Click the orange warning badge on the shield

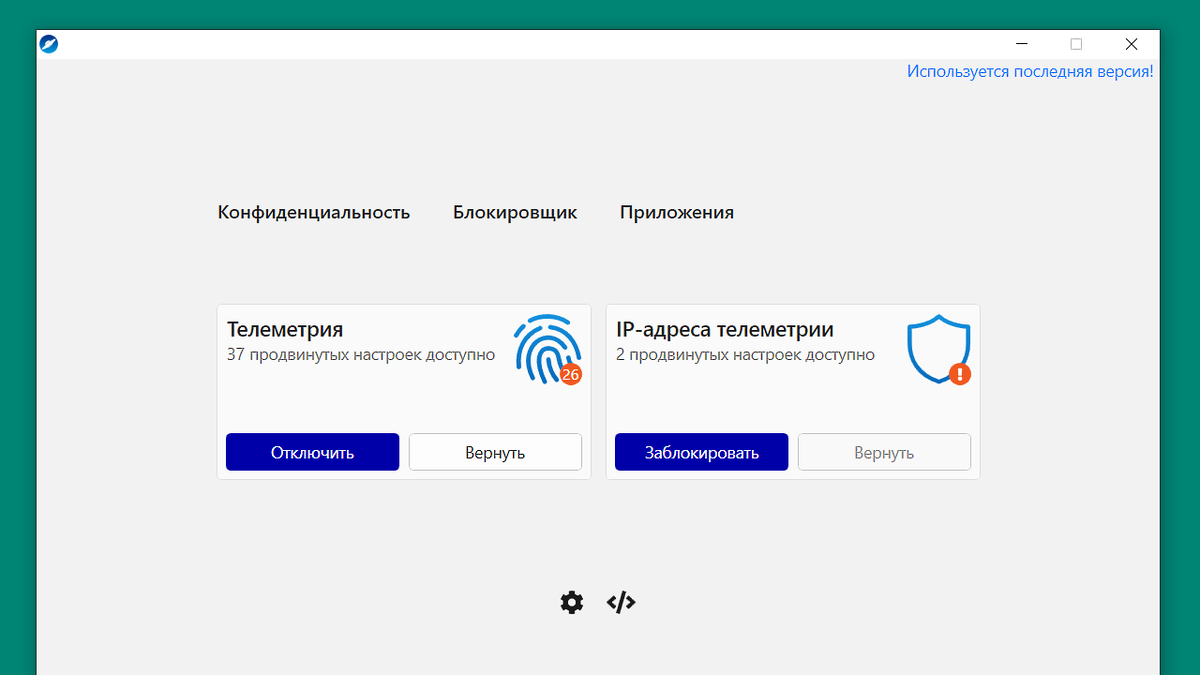(x=958, y=374)
